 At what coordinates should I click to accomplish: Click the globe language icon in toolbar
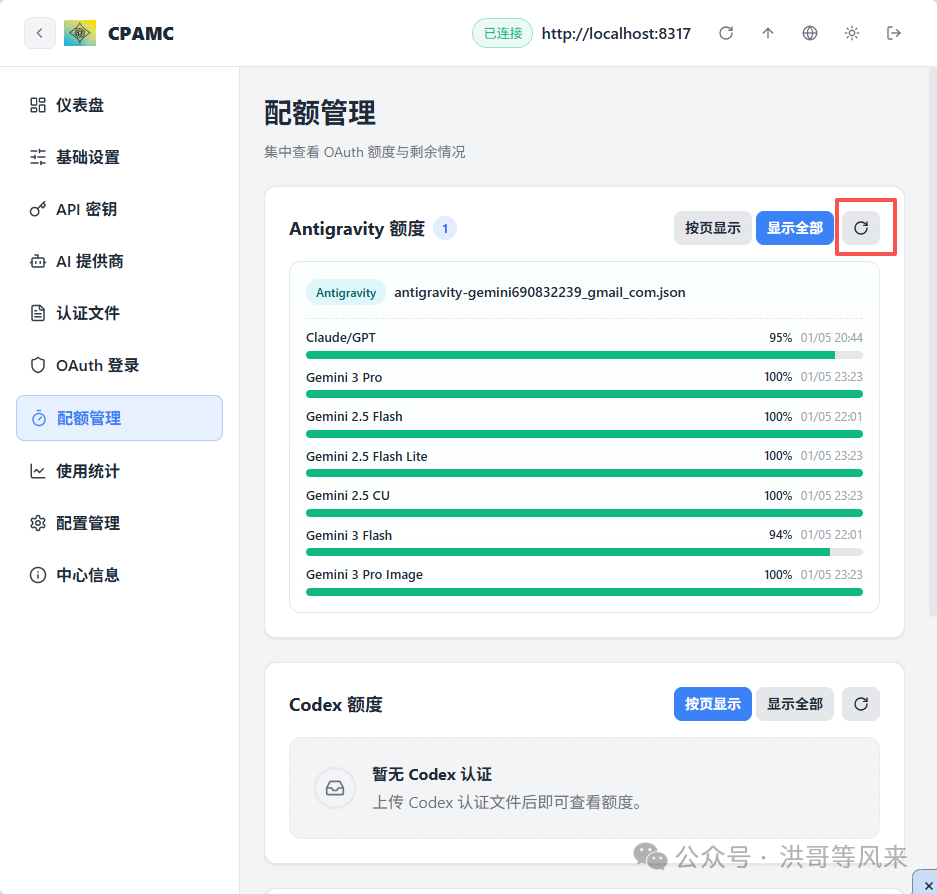coord(809,33)
